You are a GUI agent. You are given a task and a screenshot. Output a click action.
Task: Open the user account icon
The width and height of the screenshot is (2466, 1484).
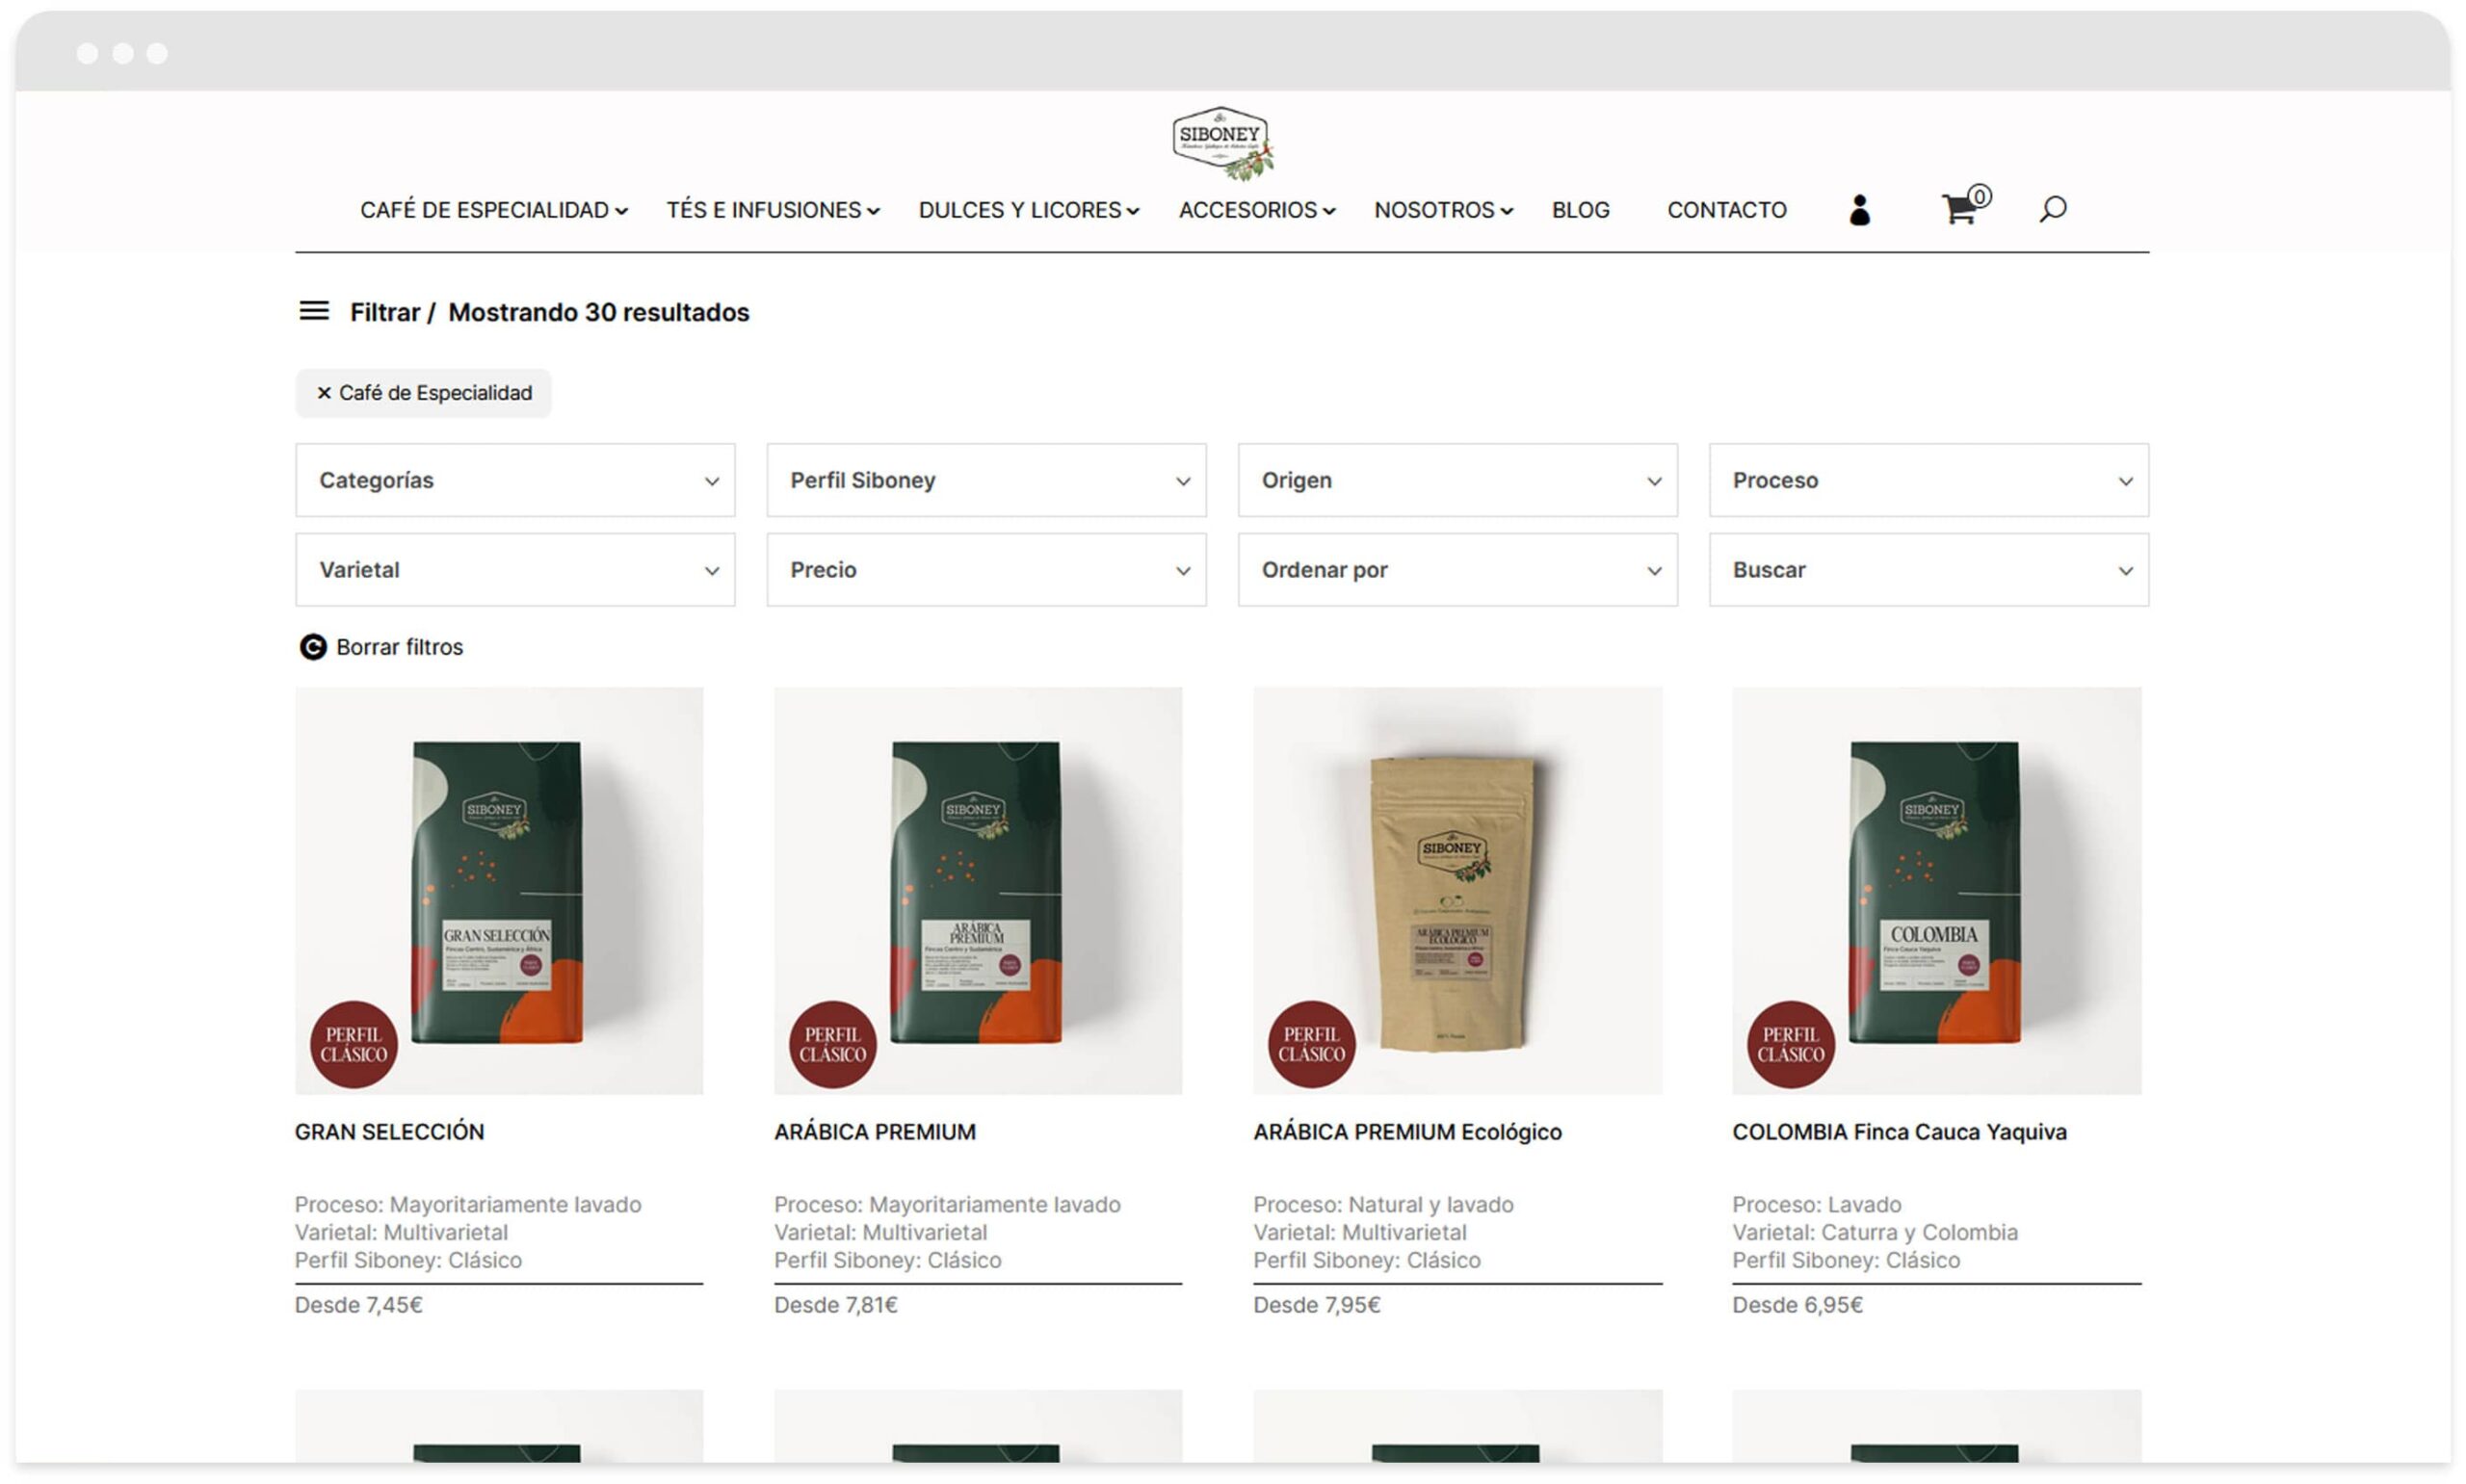point(1859,210)
